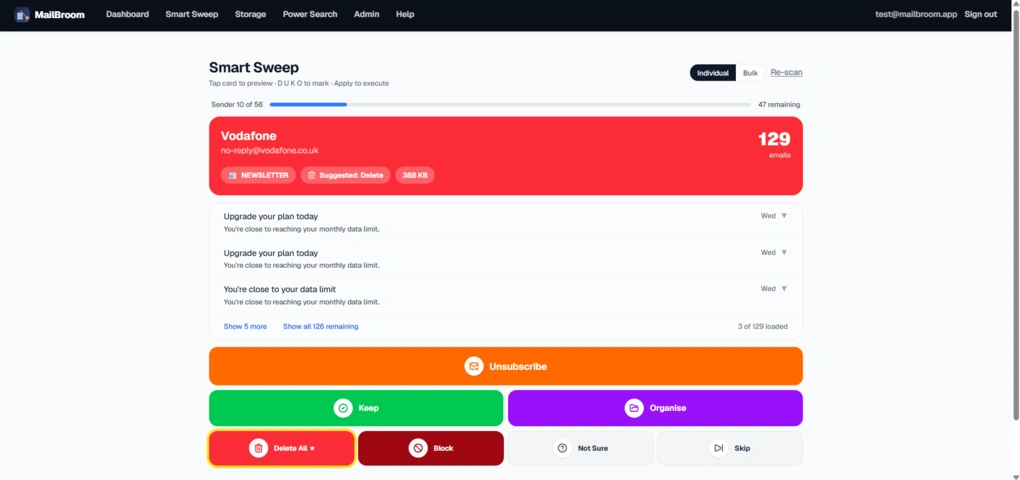Image resolution: width=1020 pixels, height=480 pixels.
Task: Click Show all 126 remaining link
Action: point(321,327)
